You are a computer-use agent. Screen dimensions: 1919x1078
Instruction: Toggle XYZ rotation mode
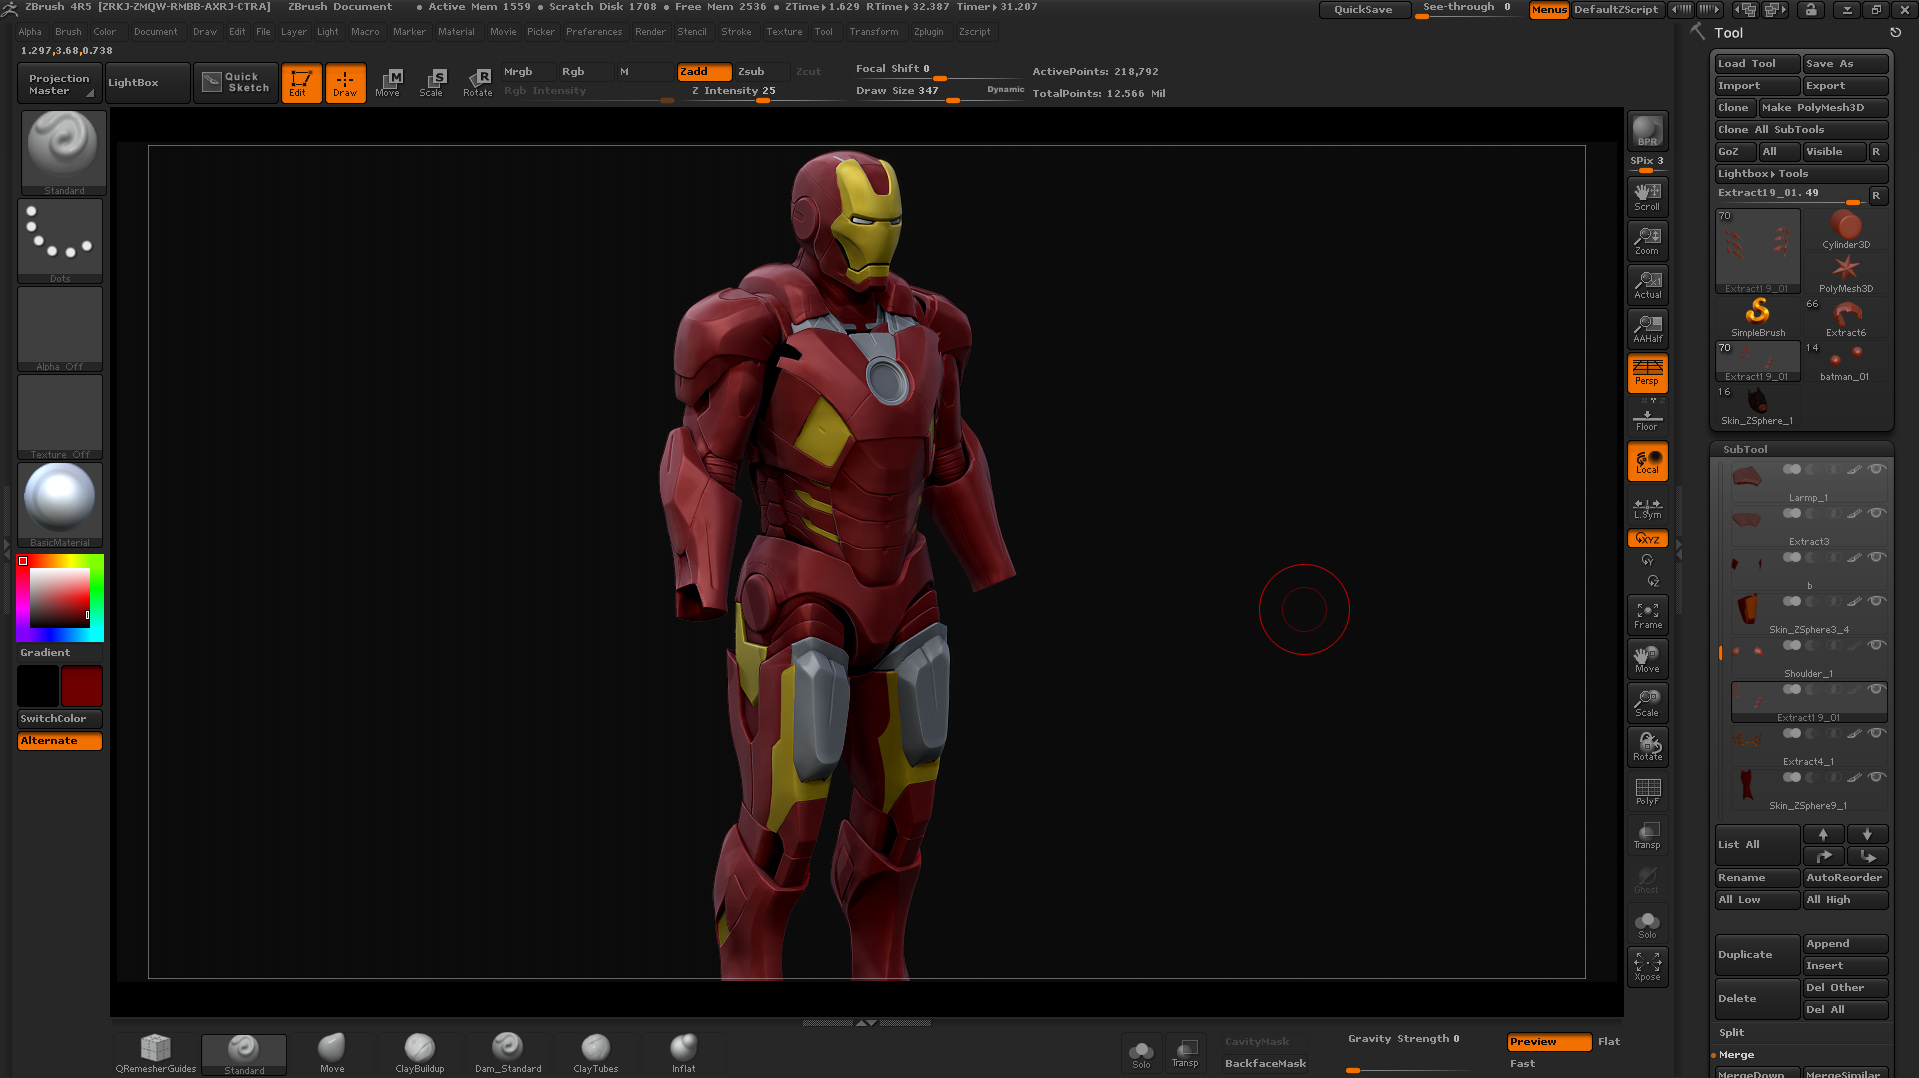(x=1647, y=539)
